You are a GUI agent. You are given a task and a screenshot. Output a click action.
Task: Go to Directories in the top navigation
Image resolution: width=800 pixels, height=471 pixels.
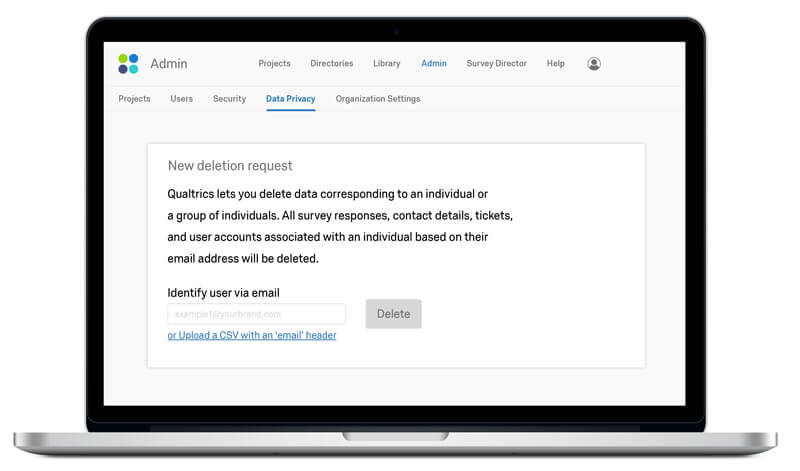(332, 63)
